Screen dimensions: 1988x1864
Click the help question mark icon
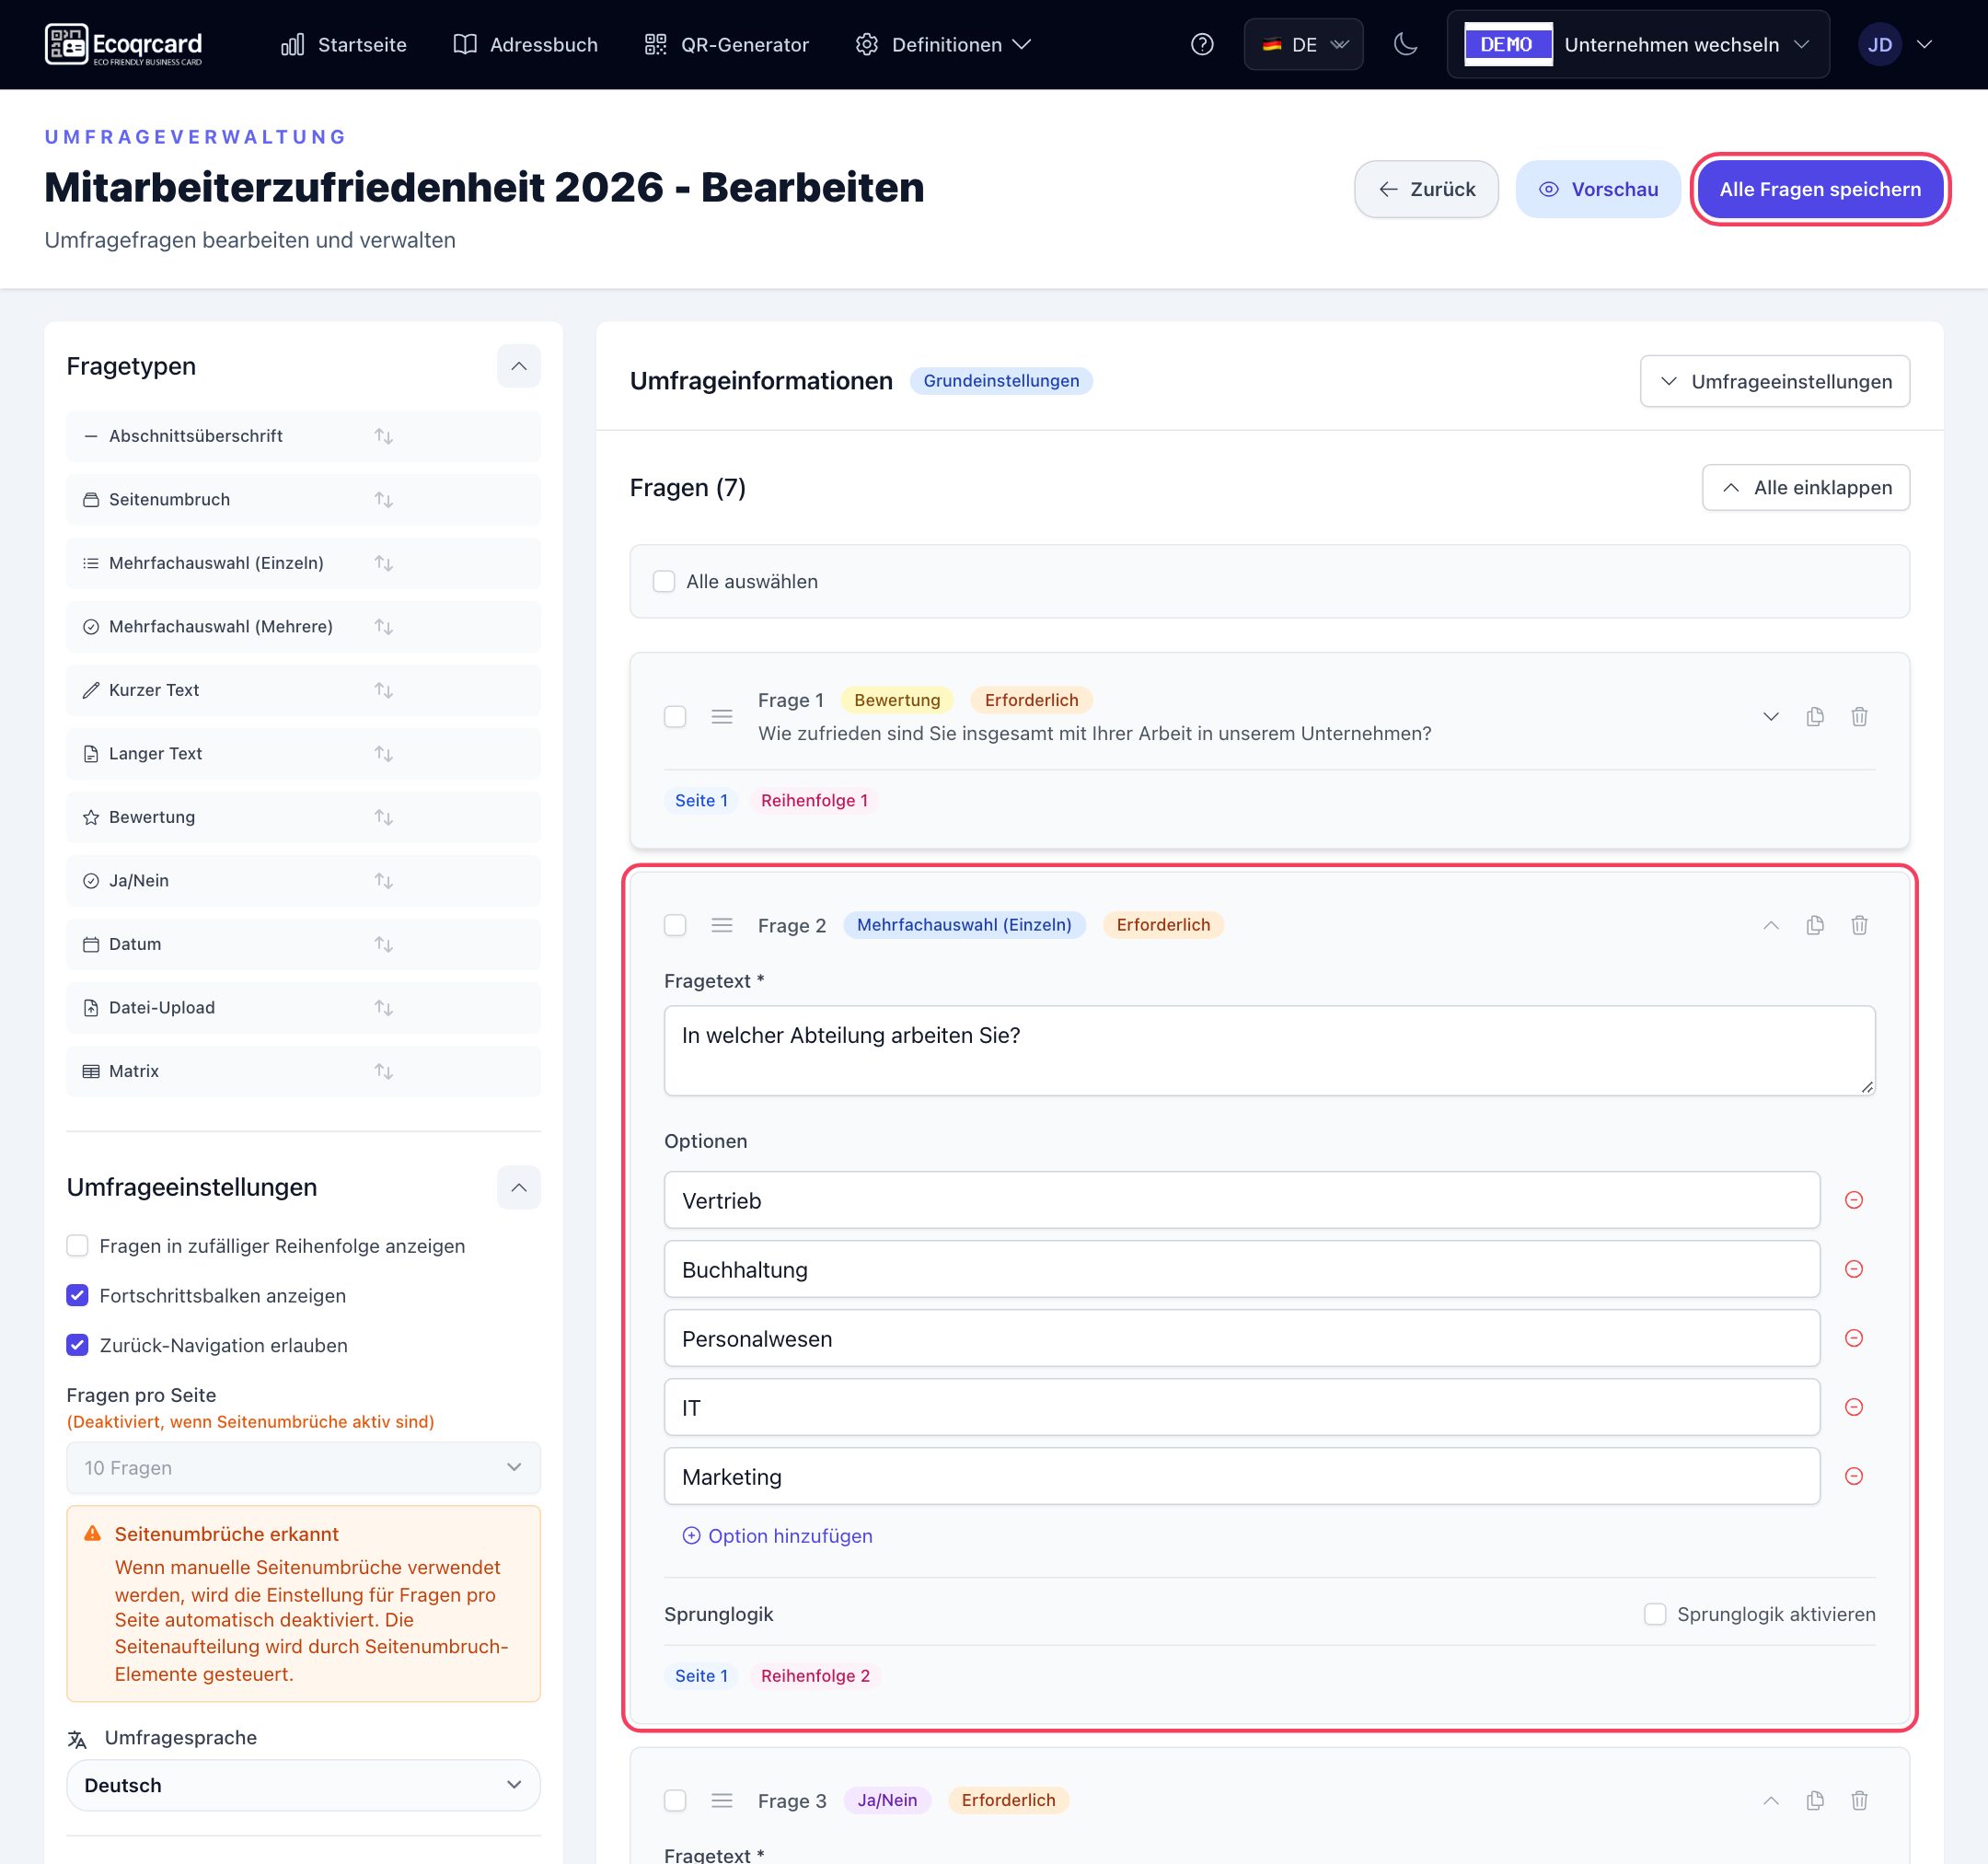1202,44
